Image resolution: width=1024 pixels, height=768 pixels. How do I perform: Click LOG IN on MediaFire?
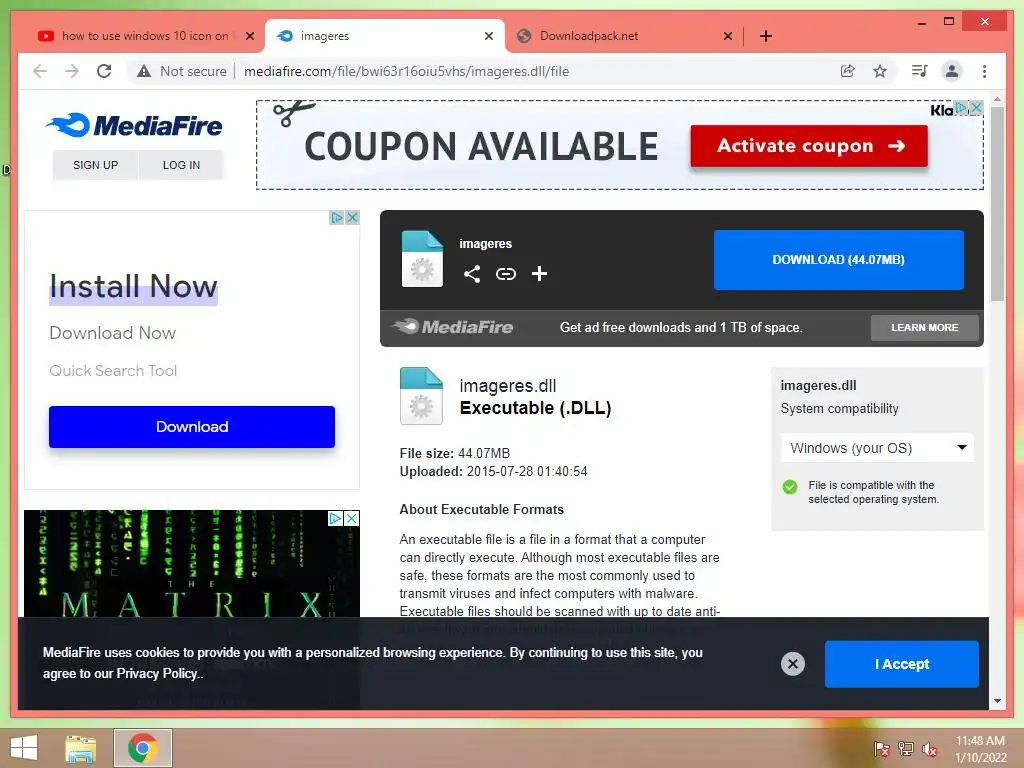pos(182,165)
